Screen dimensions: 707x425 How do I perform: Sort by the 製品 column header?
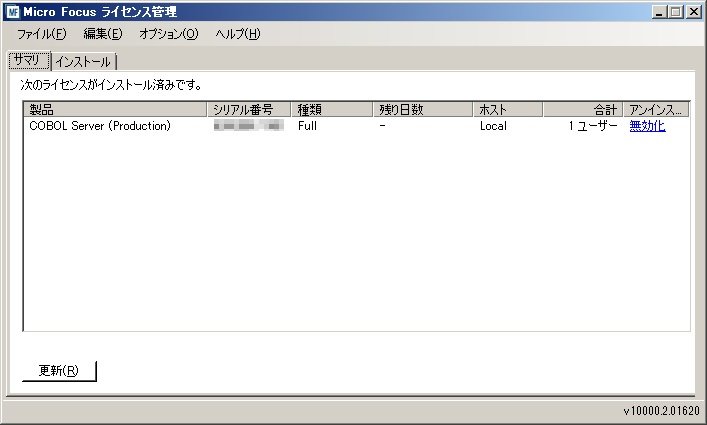tap(115, 110)
